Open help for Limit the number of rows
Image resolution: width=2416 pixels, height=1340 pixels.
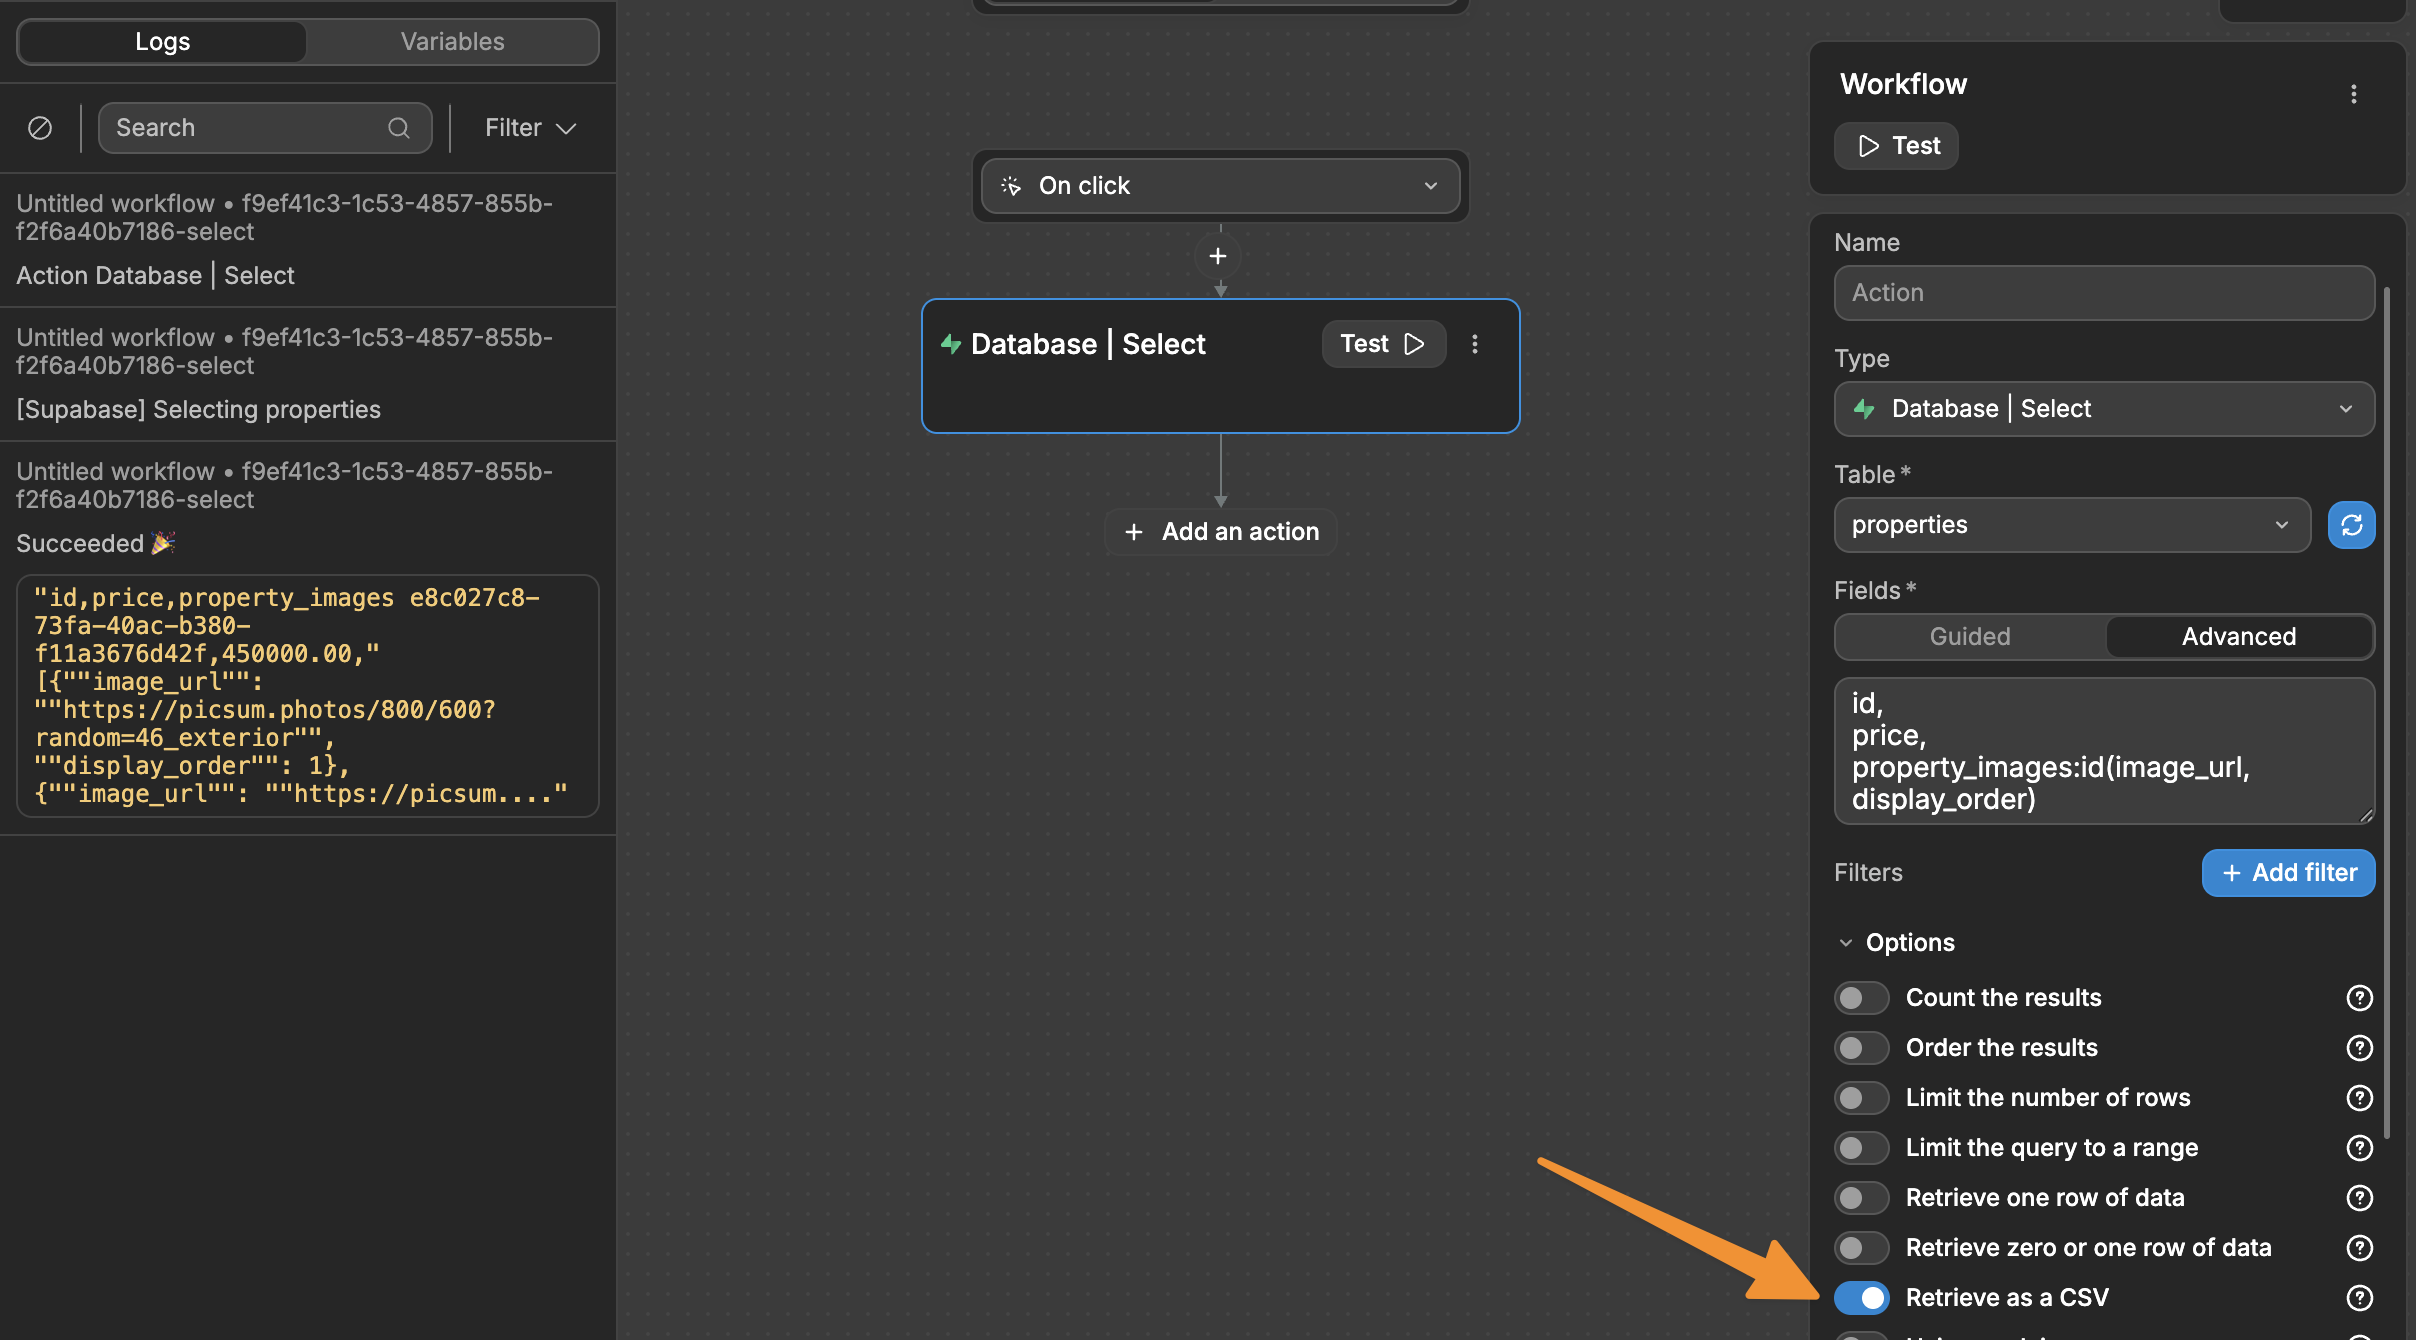click(2360, 1098)
